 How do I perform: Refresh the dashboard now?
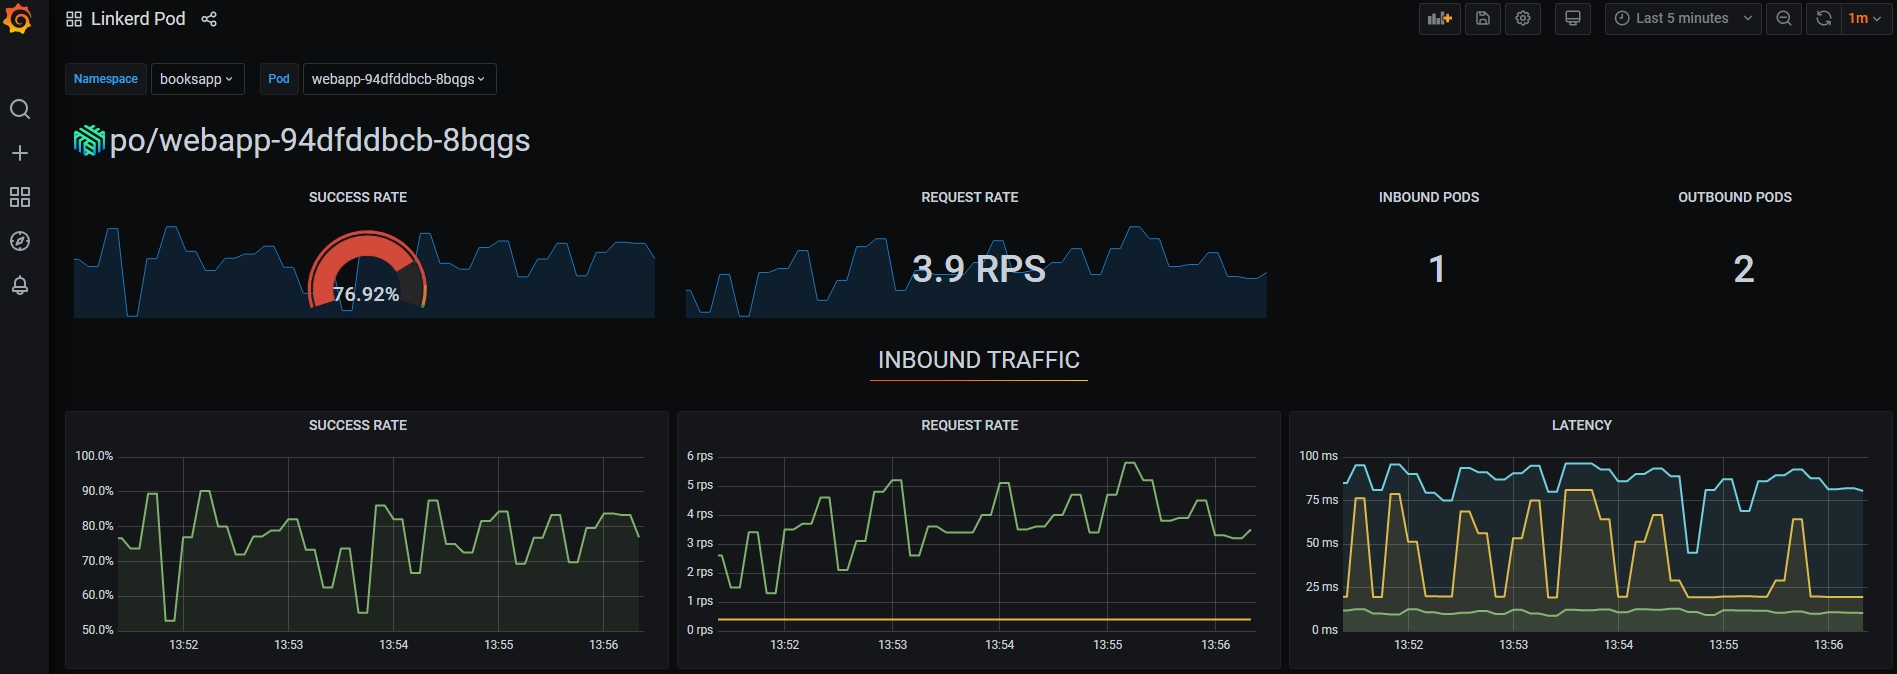(x=1823, y=19)
